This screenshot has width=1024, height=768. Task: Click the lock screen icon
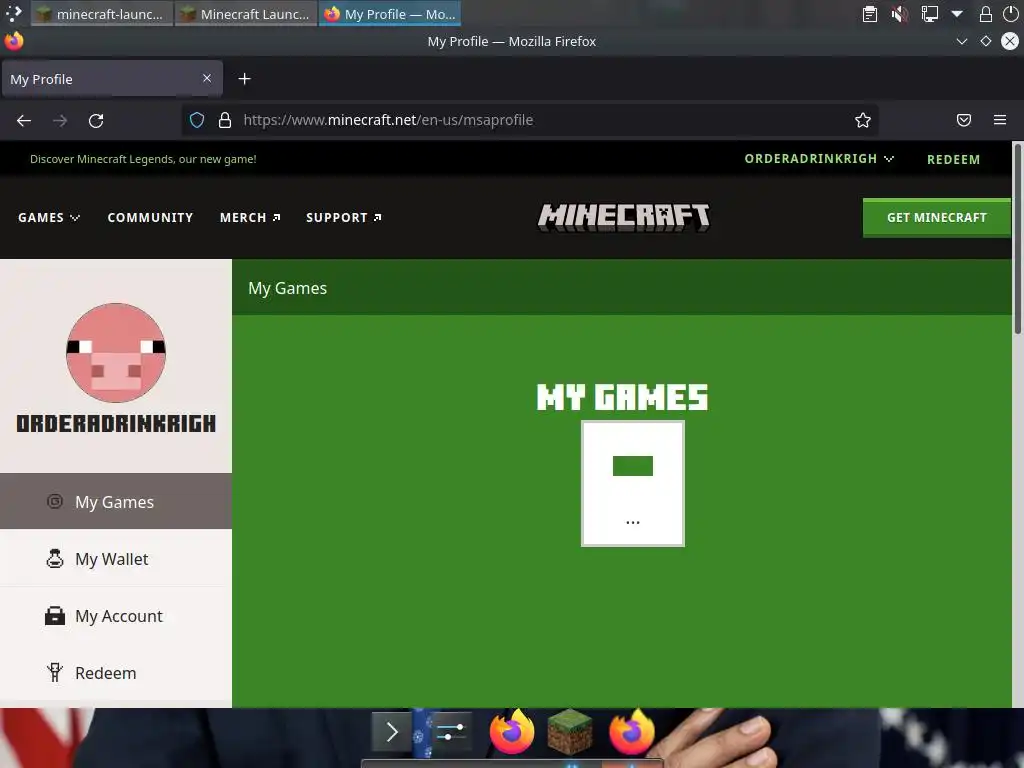coord(985,14)
